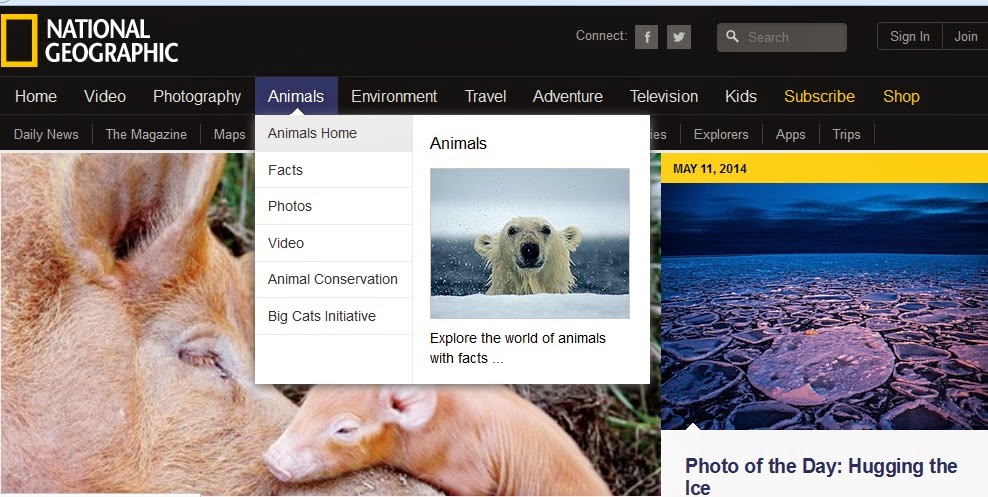Open the Kids nav item
Screen dimensions: 988x497
(741, 96)
